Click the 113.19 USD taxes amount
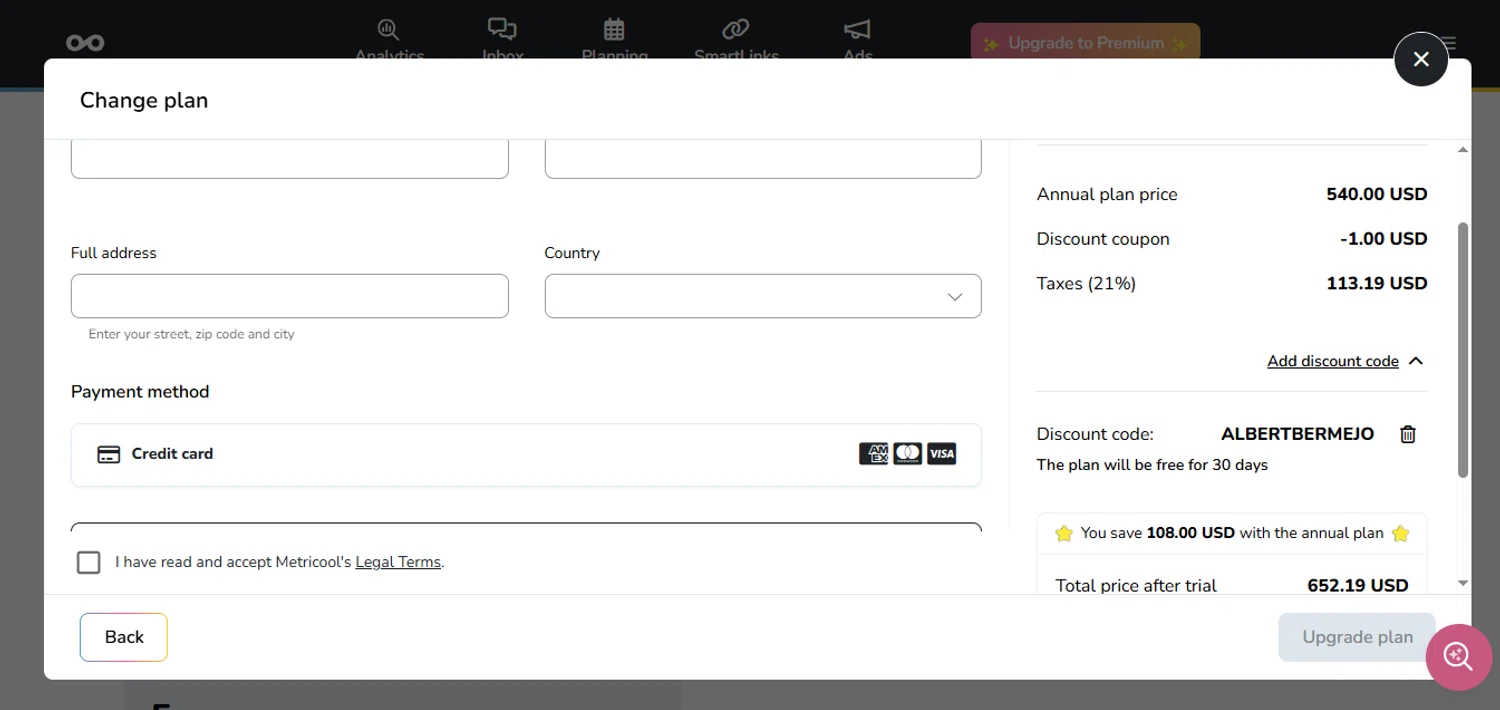 [x=1377, y=284]
